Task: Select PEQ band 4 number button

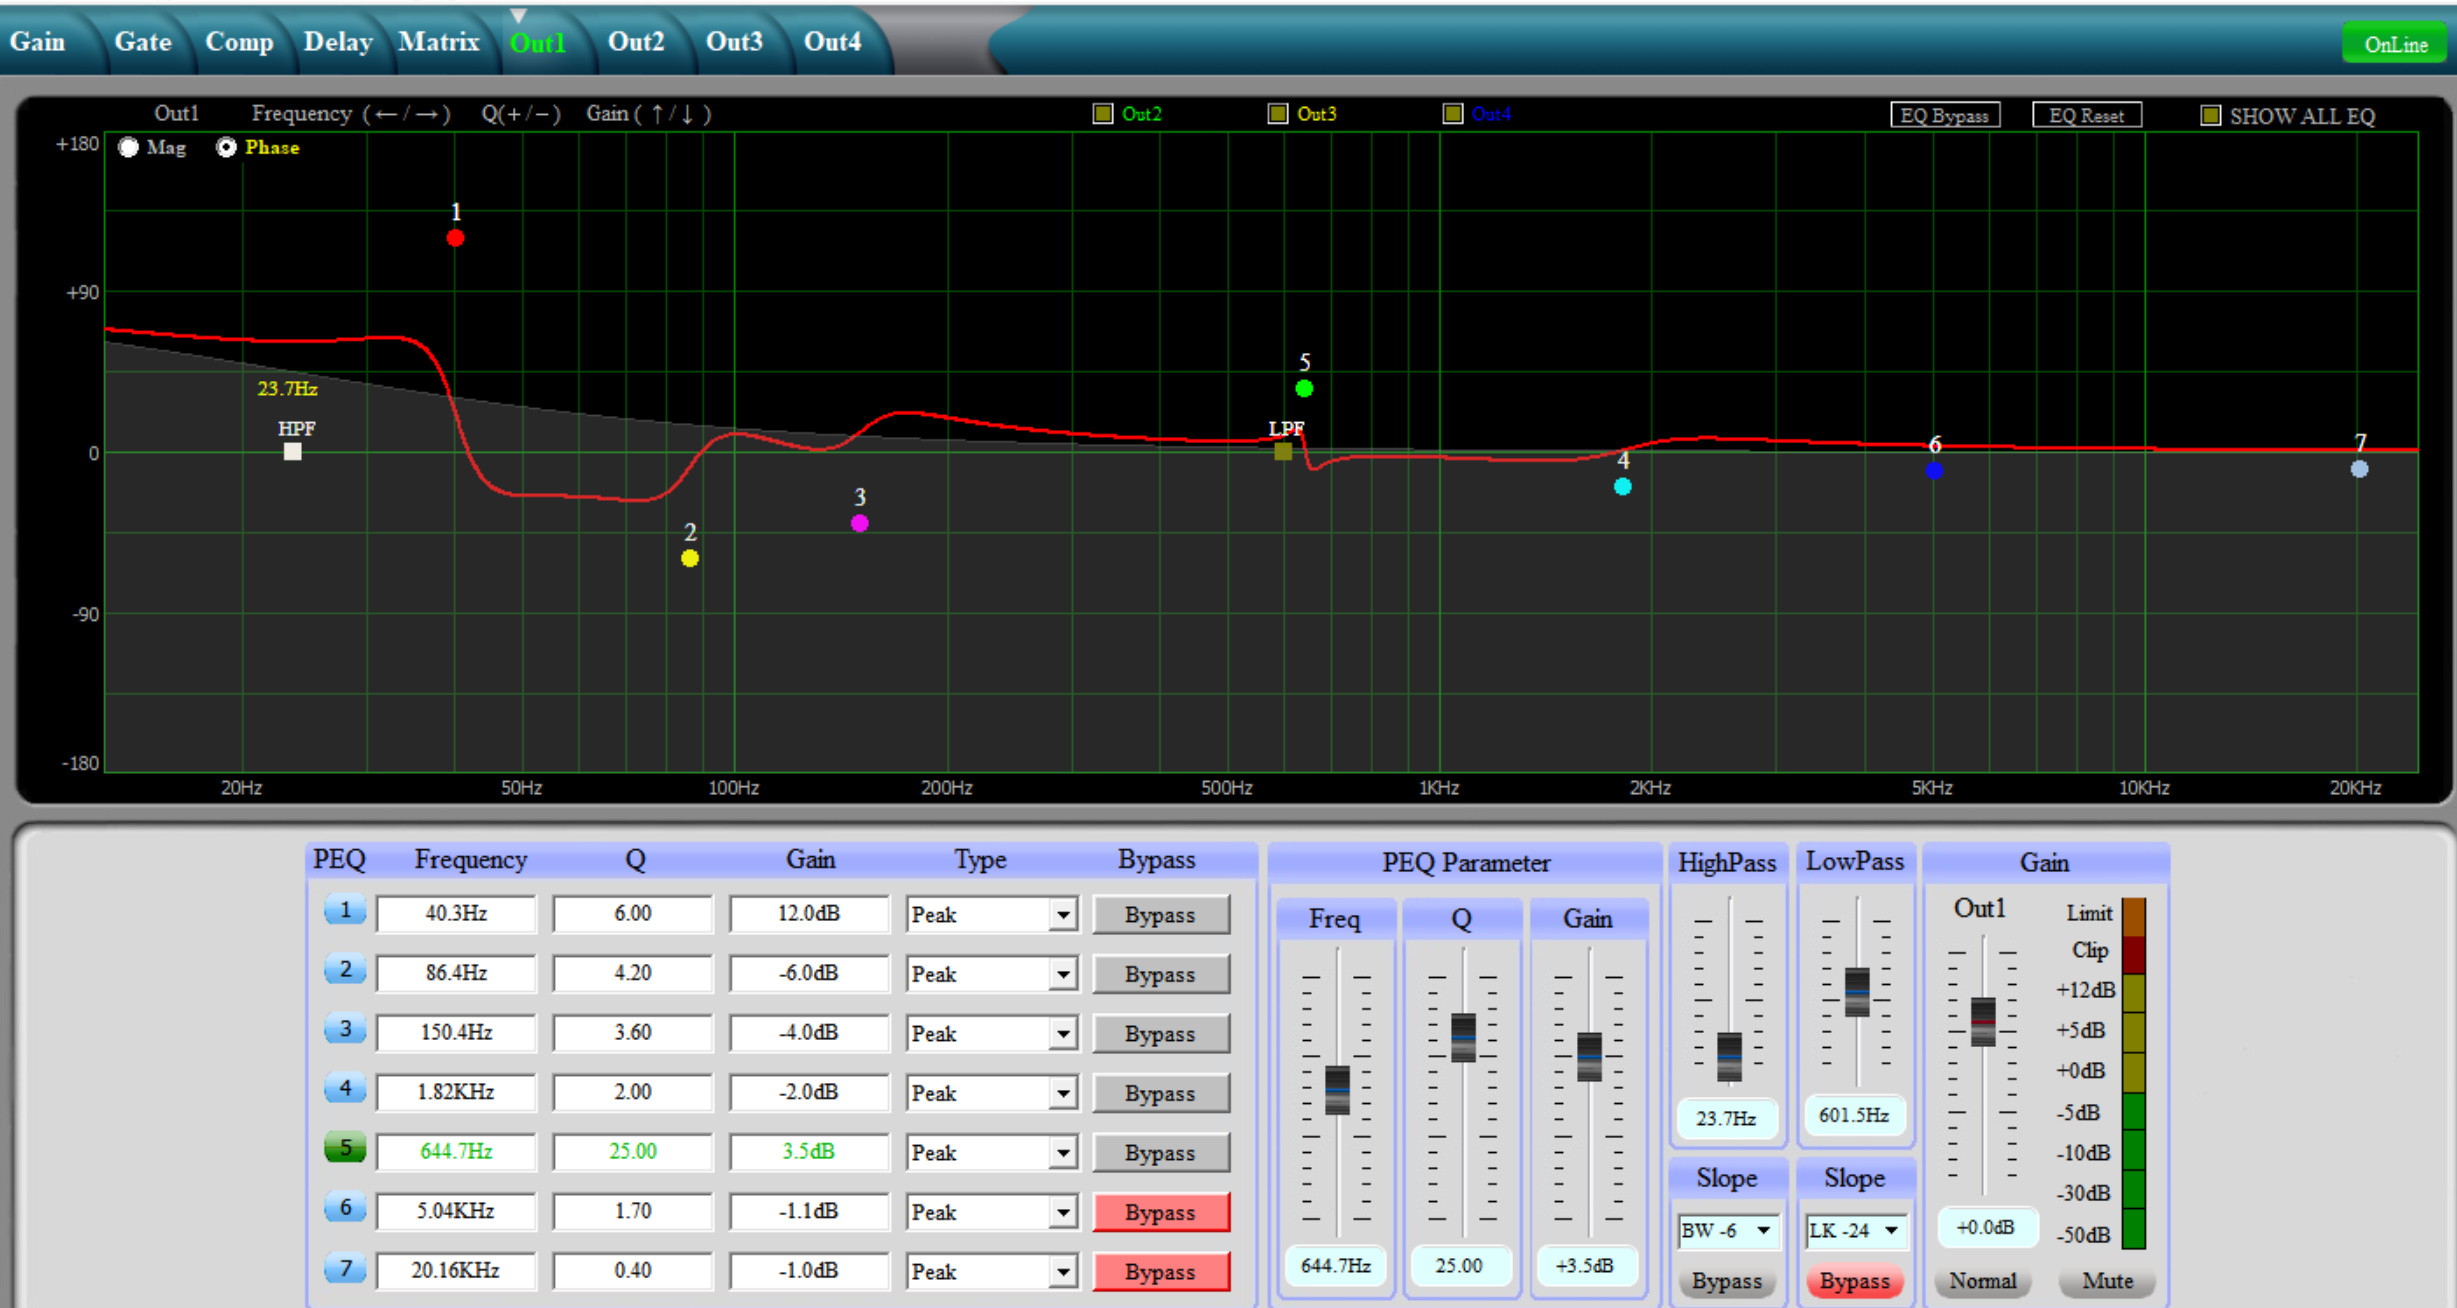Action: (x=345, y=1089)
